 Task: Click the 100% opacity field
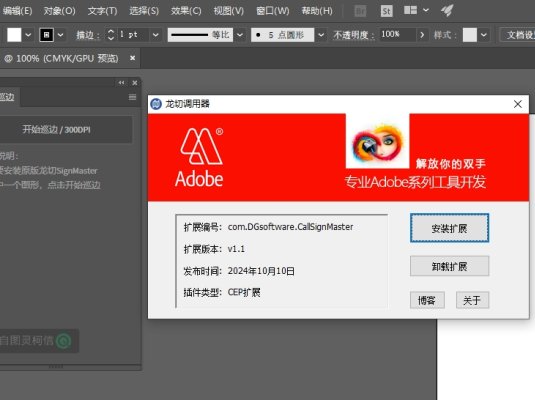397,35
